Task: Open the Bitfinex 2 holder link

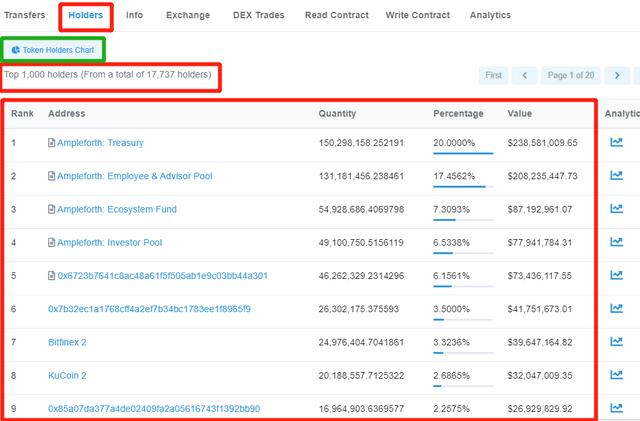Action: pos(67,342)
